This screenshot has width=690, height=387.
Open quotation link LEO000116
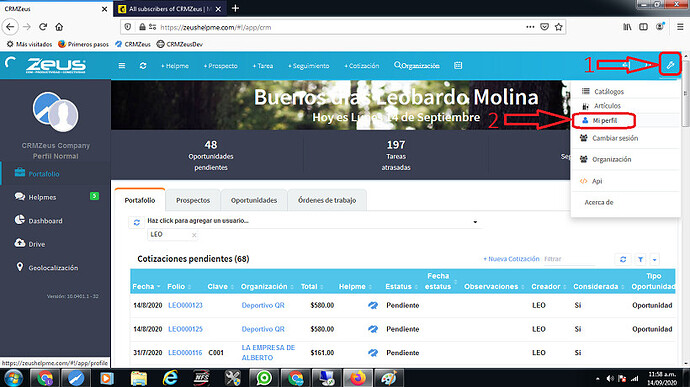click(185, 353)
